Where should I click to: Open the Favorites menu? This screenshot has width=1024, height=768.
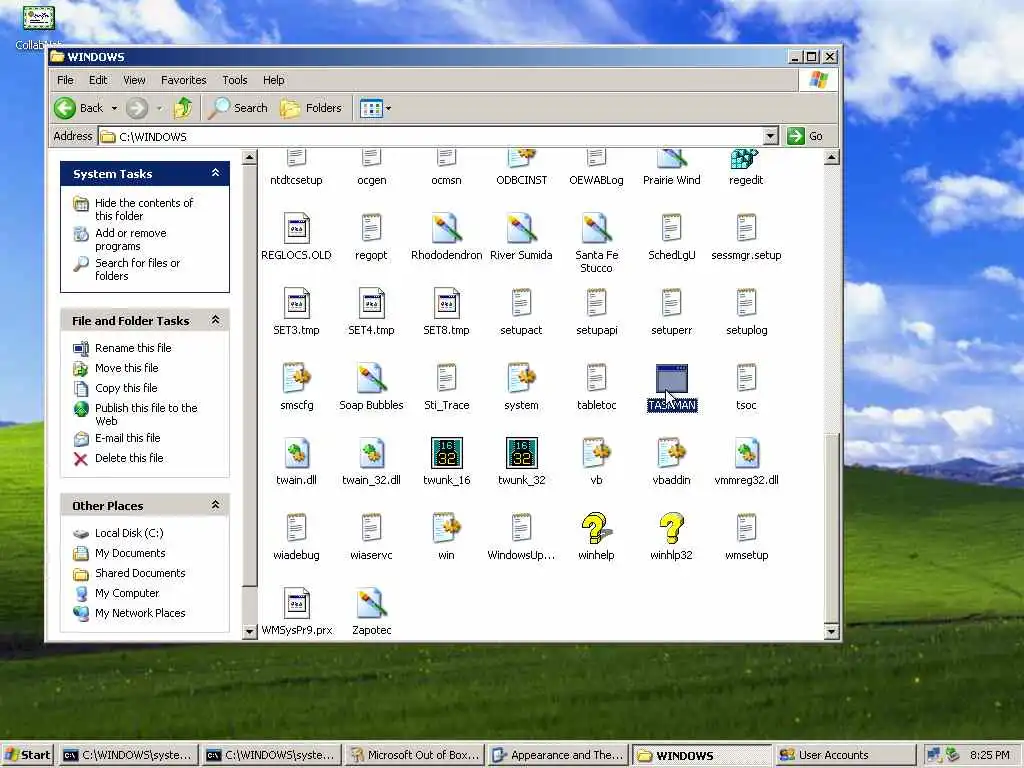(184, 80)
